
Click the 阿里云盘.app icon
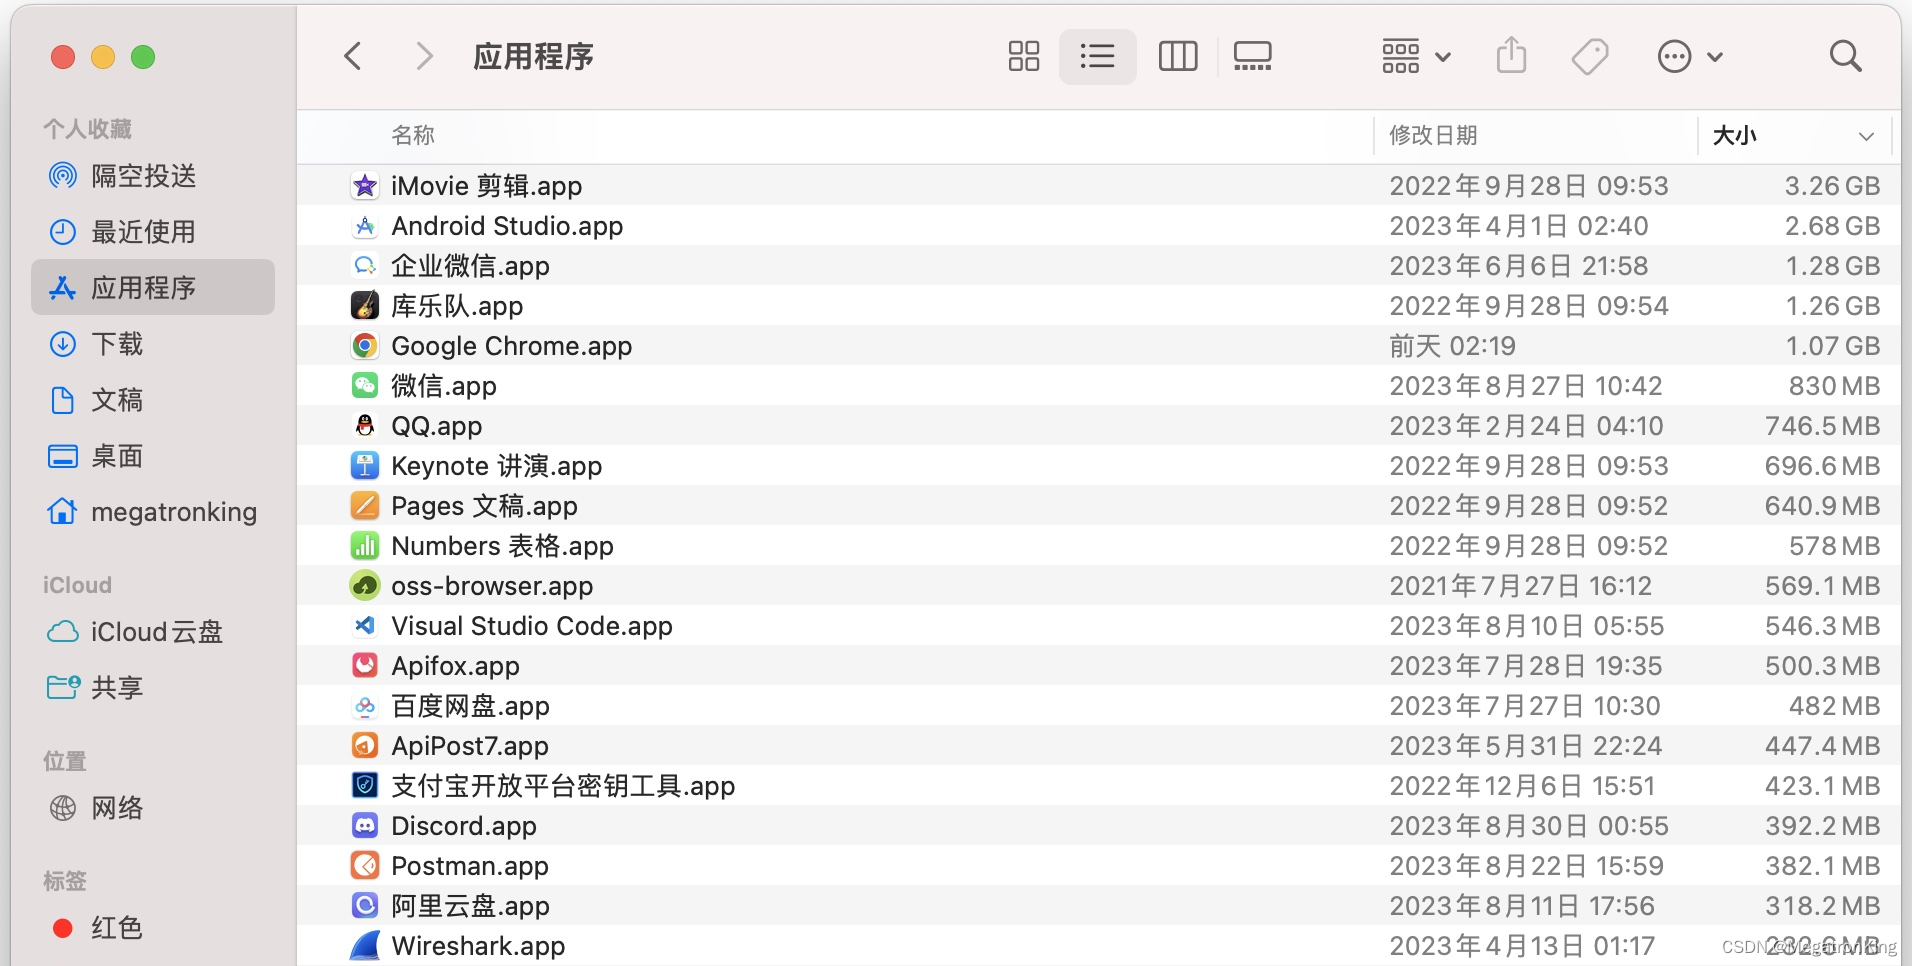(x=365, y=906)
